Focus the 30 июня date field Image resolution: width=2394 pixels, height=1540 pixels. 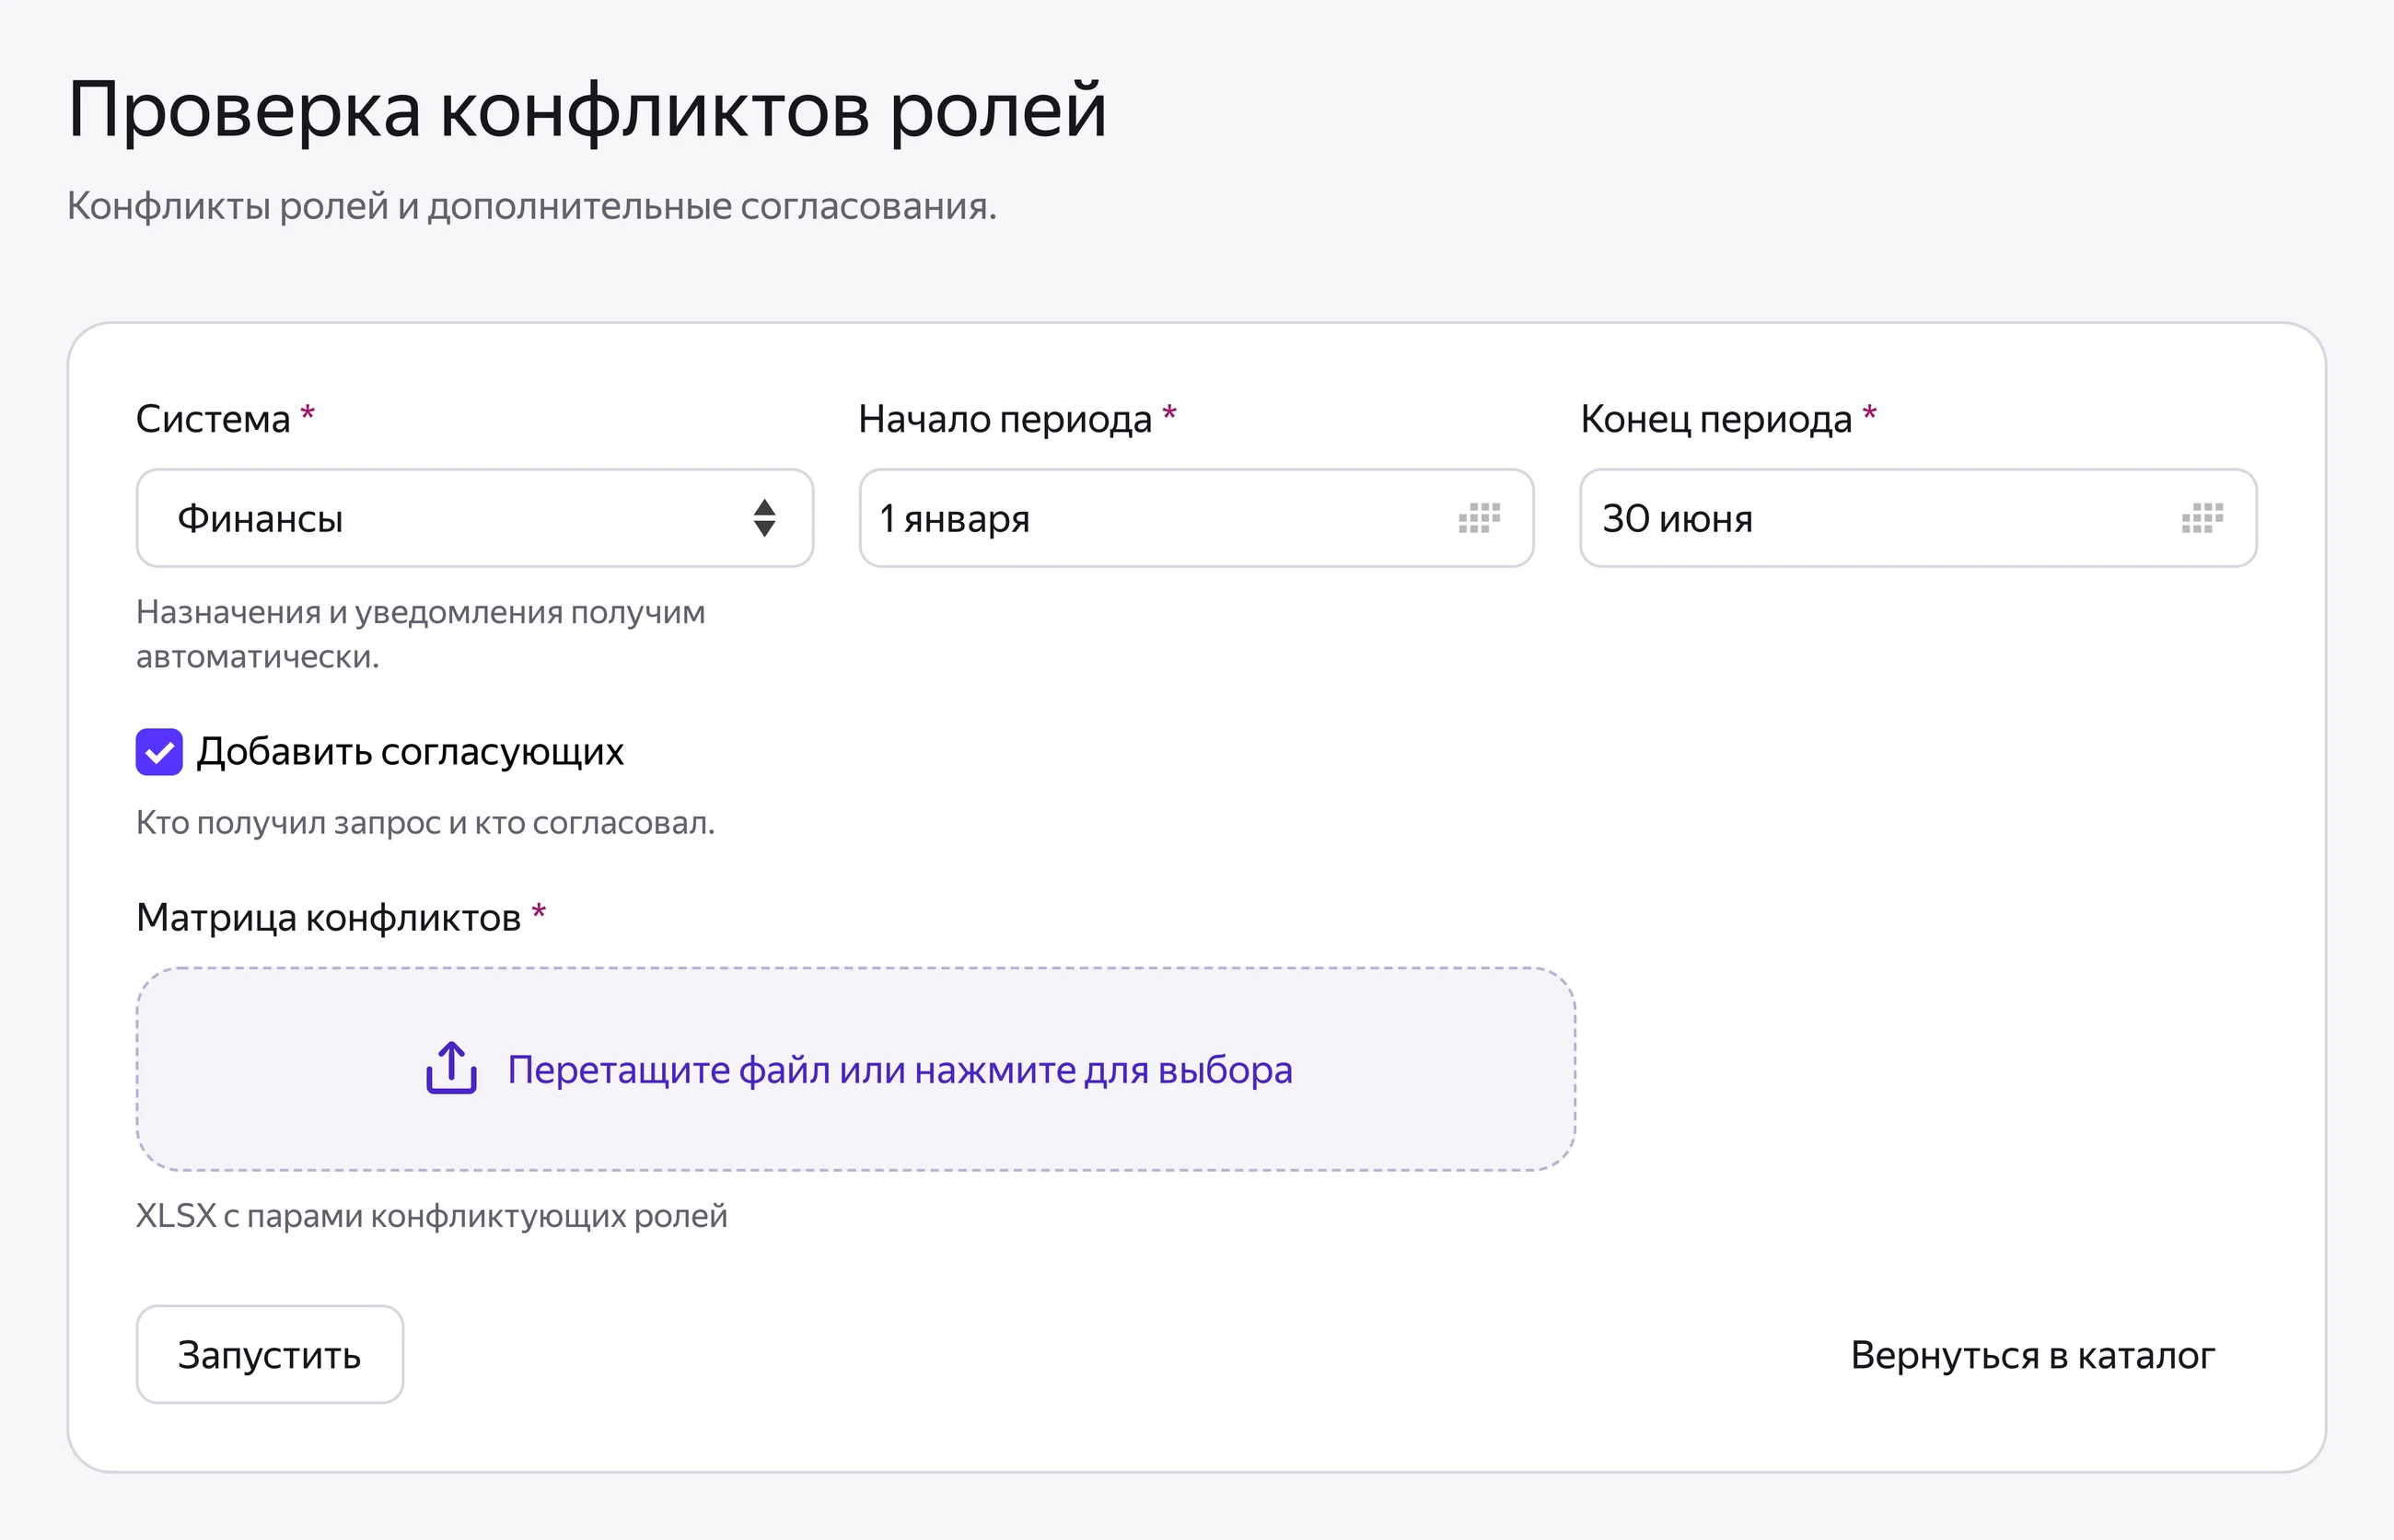(x=1918, y=518)
